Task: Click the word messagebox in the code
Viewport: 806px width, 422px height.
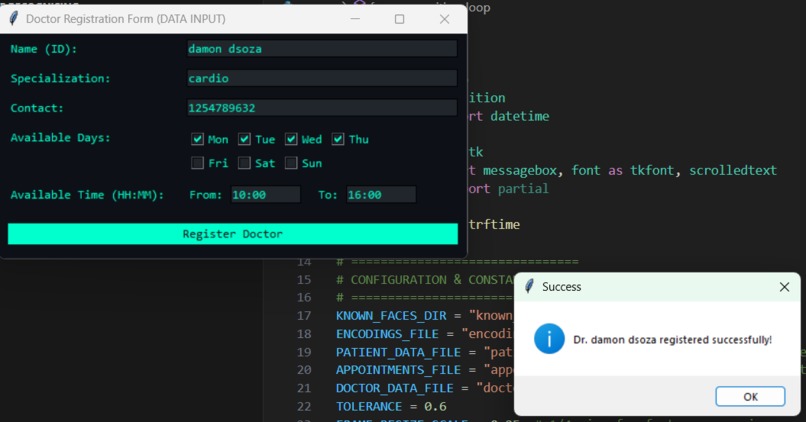Action: tap(520, 170)
